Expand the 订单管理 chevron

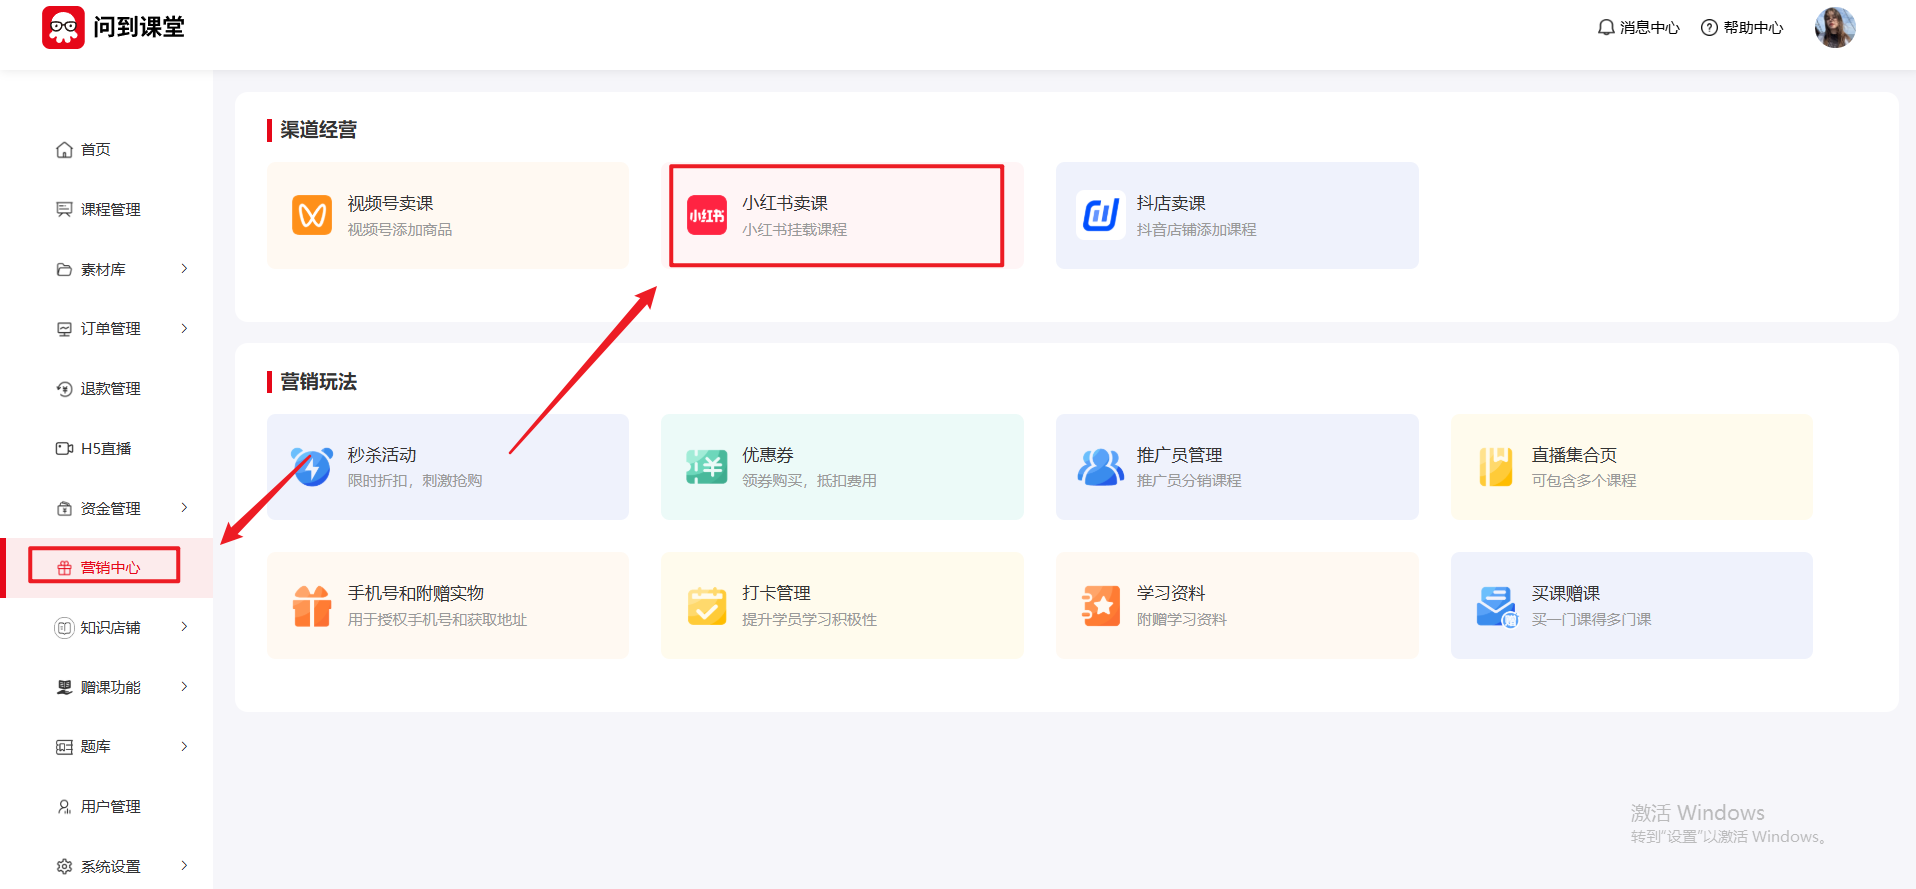(184, 328)
